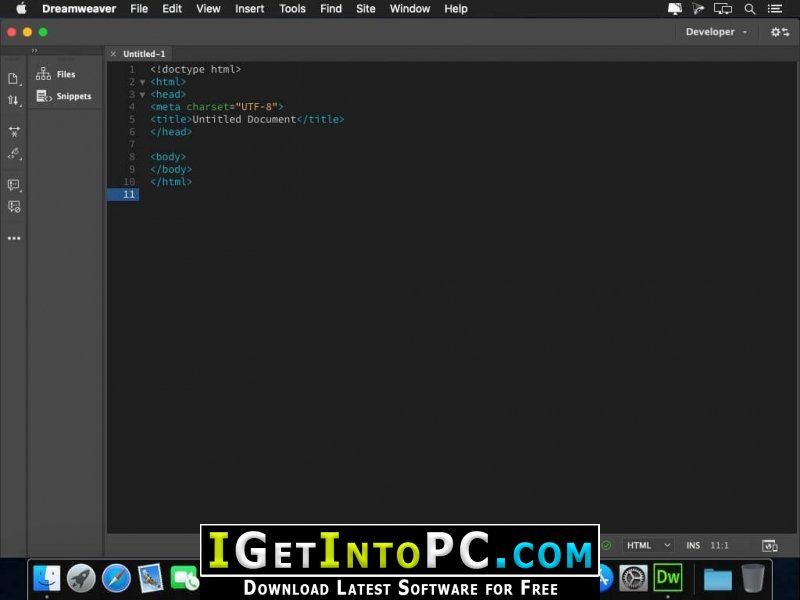Open the Window menu
This screenshot has height=600, width=800.
pyautogui.click(x=410, y=9)
